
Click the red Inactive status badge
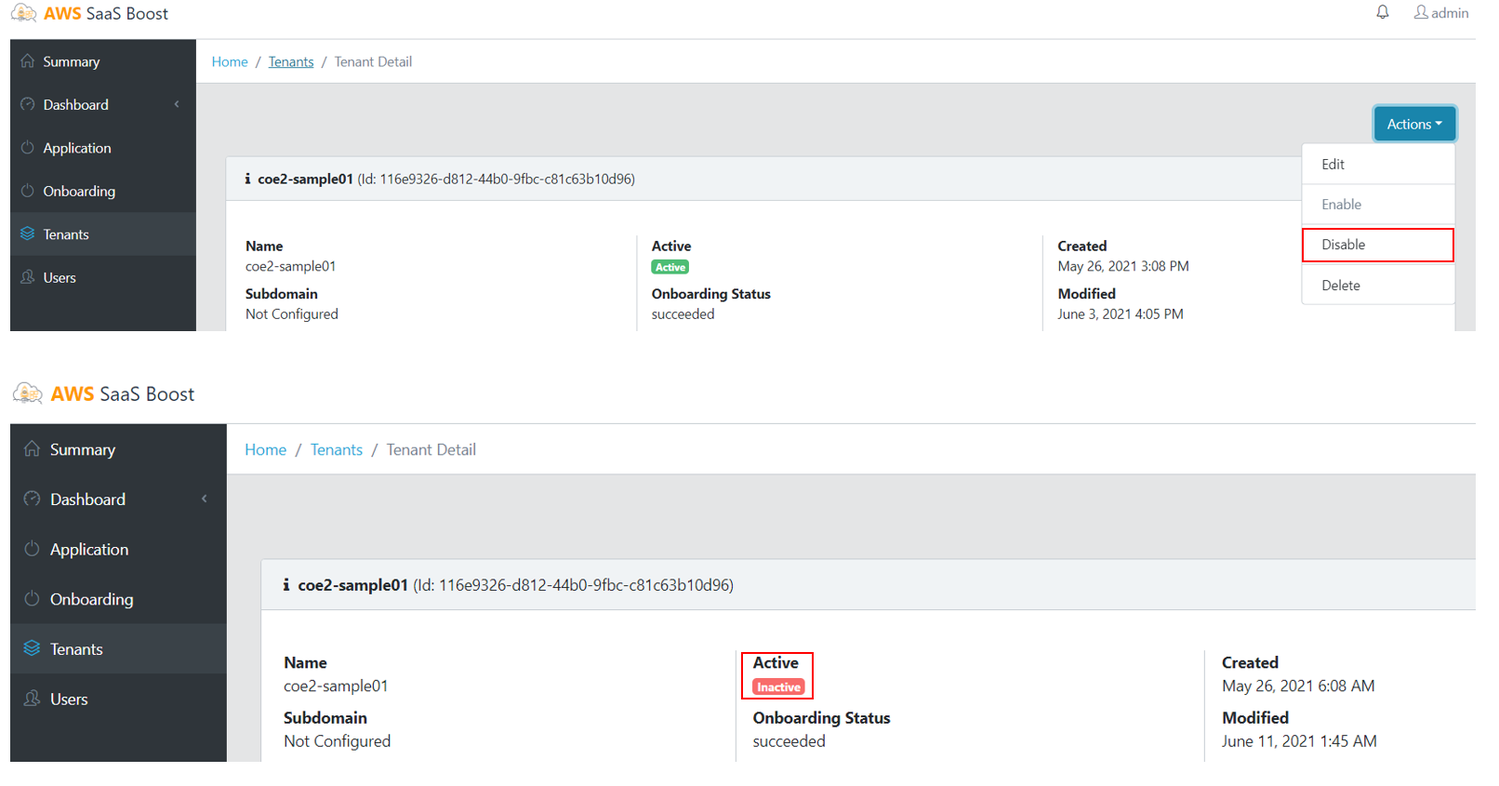pos(778,687)
